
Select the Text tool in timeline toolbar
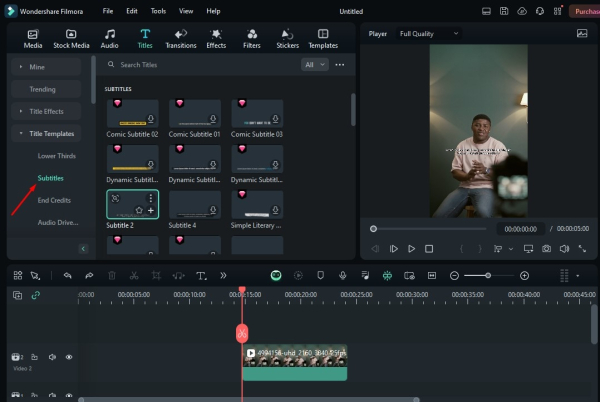(201, 275)
